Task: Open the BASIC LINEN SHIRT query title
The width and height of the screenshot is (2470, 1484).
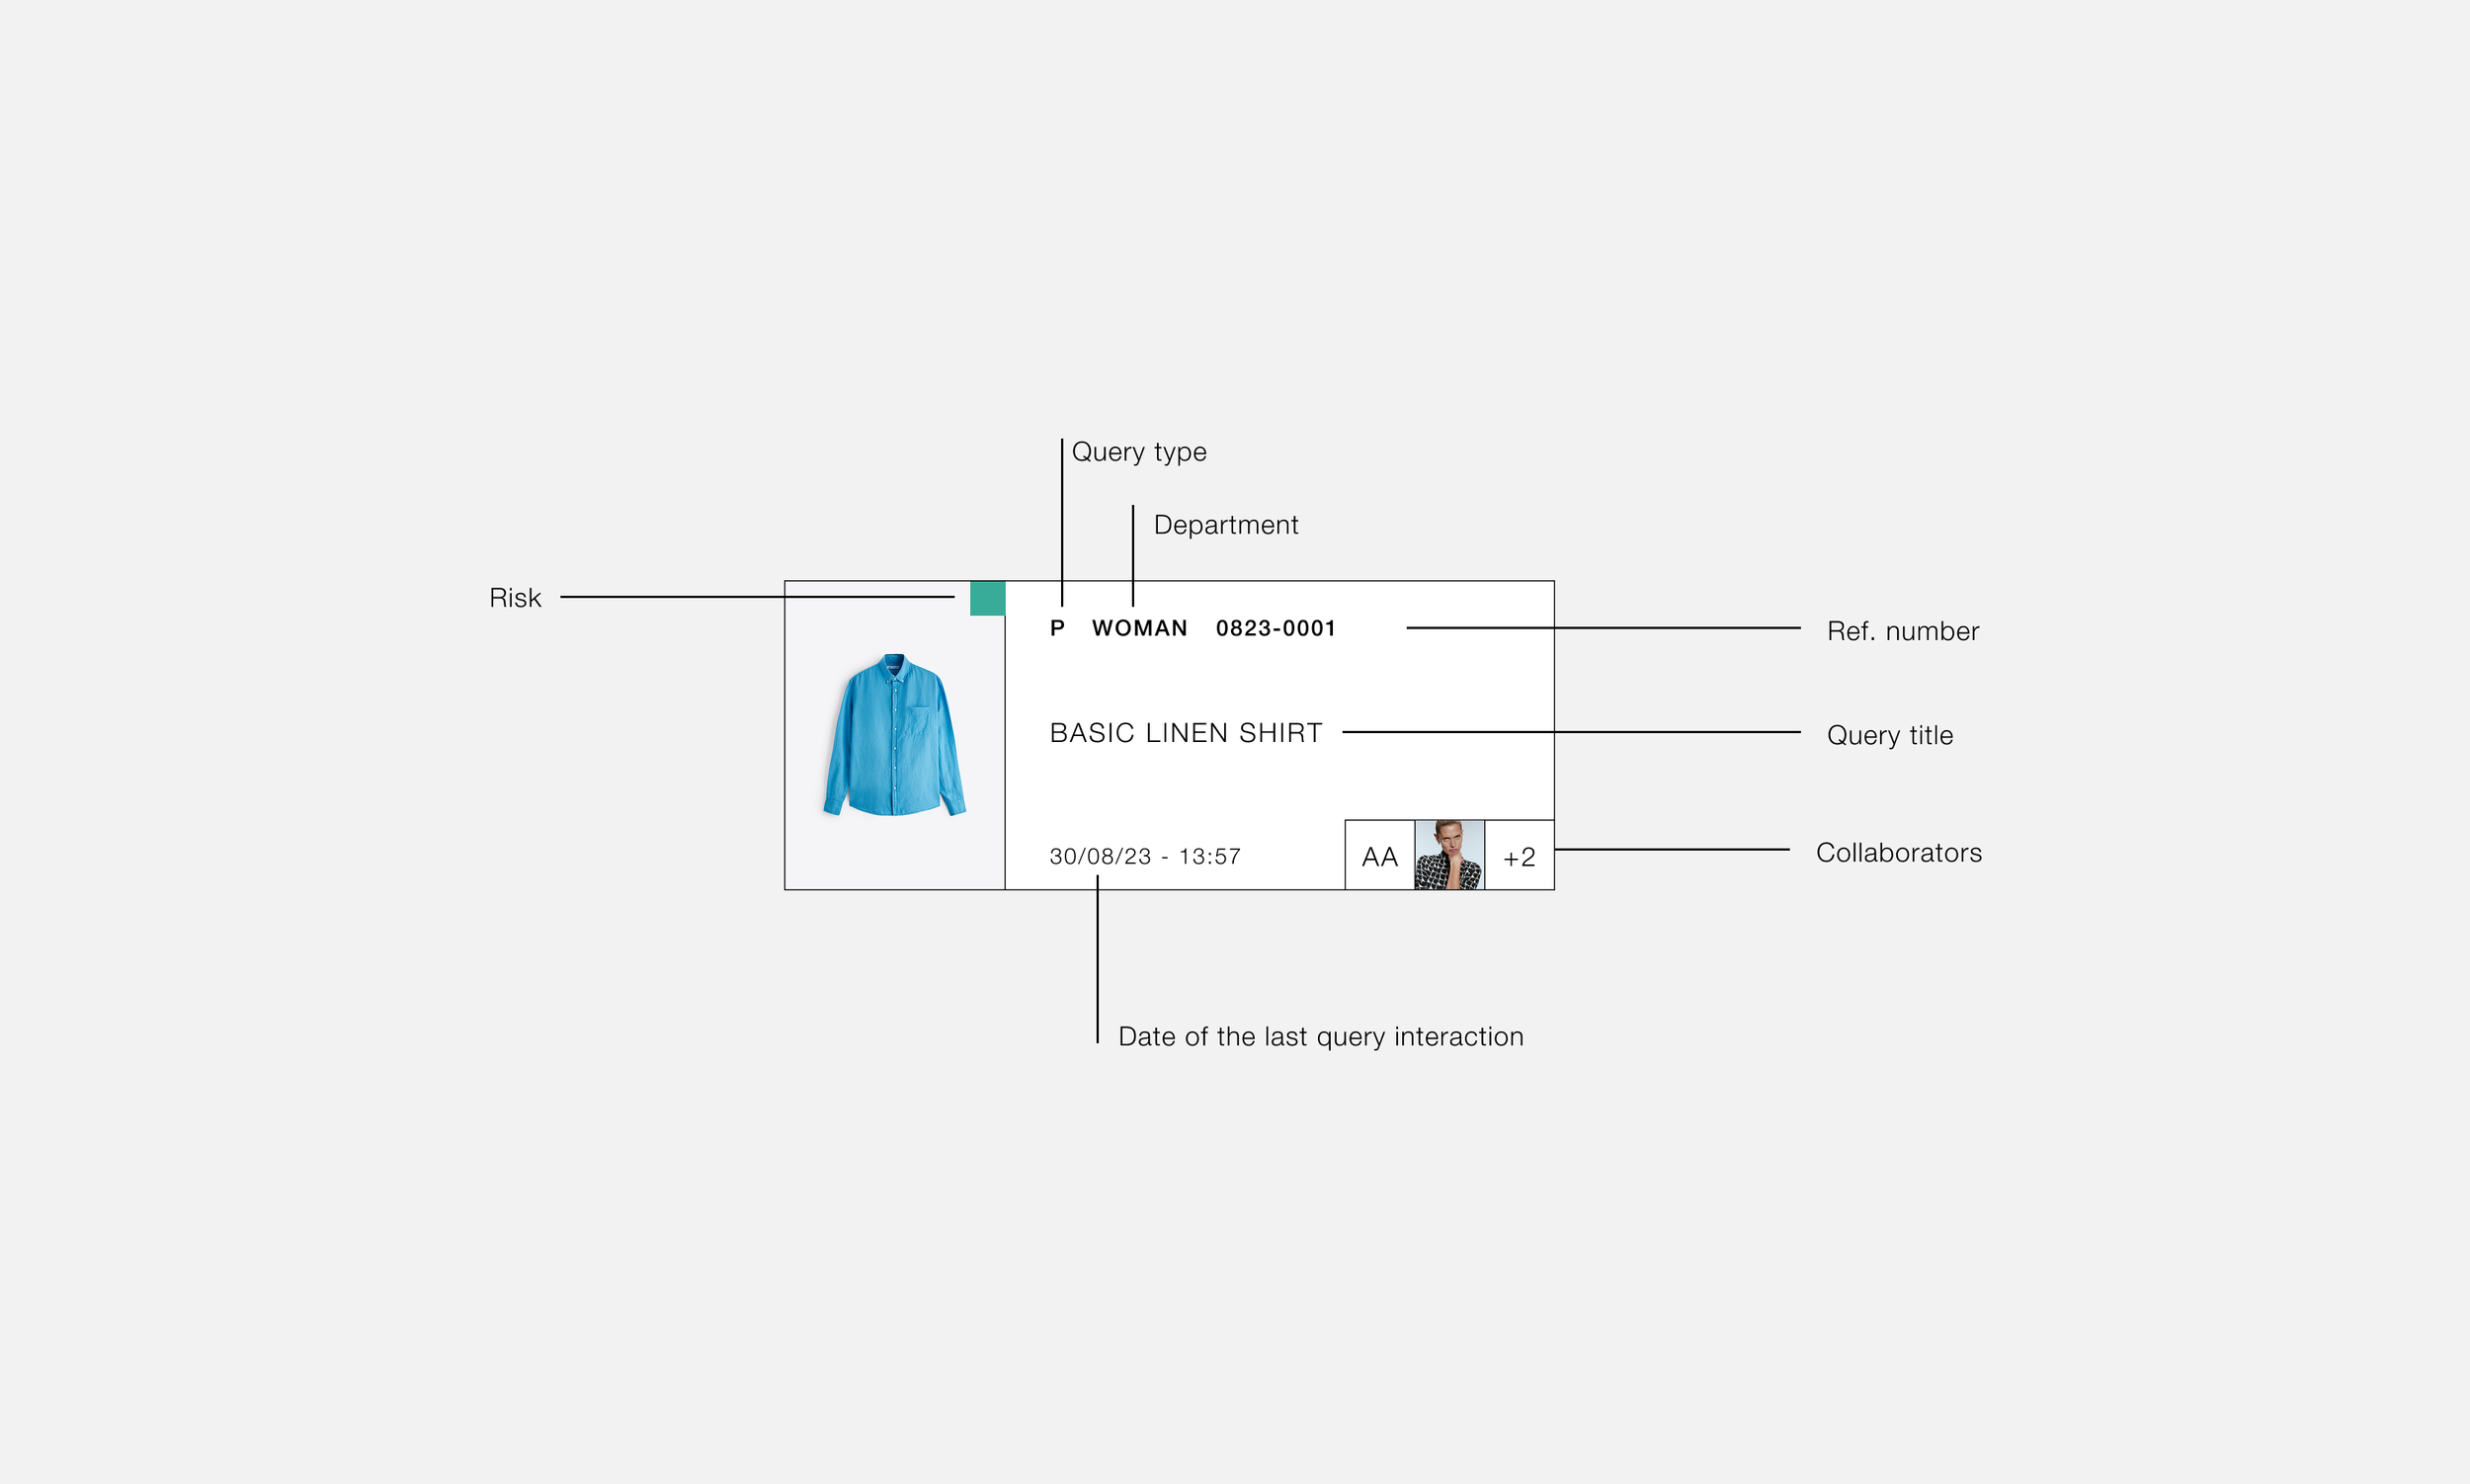Action: point(1185,733)
